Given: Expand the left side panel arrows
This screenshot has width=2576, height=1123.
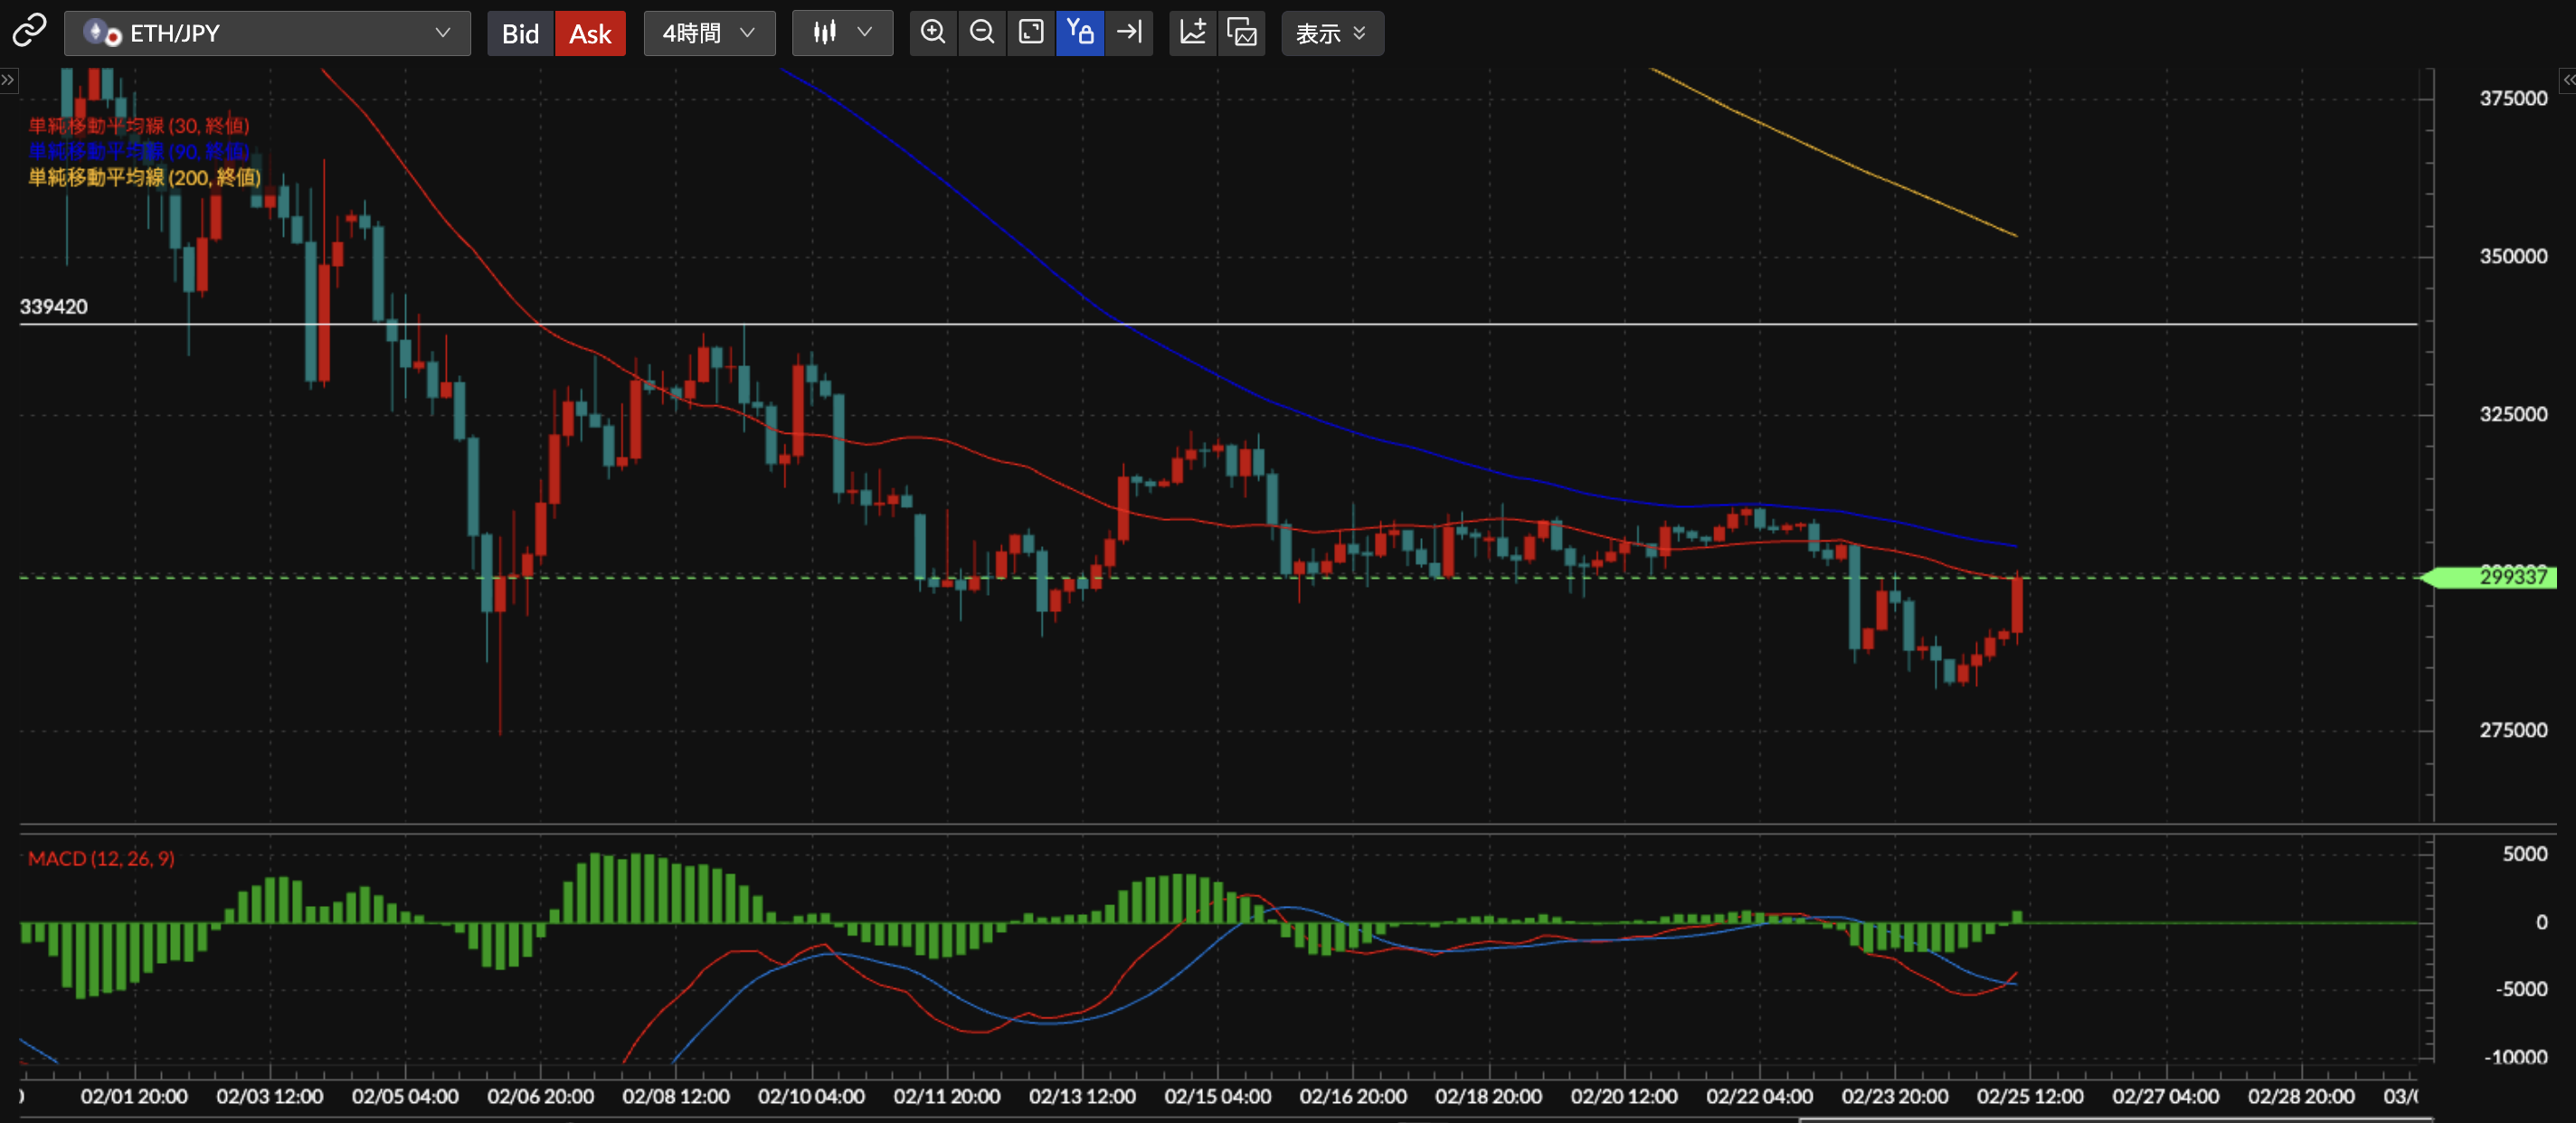Looking at the screenshot, I should pos(8,79).
